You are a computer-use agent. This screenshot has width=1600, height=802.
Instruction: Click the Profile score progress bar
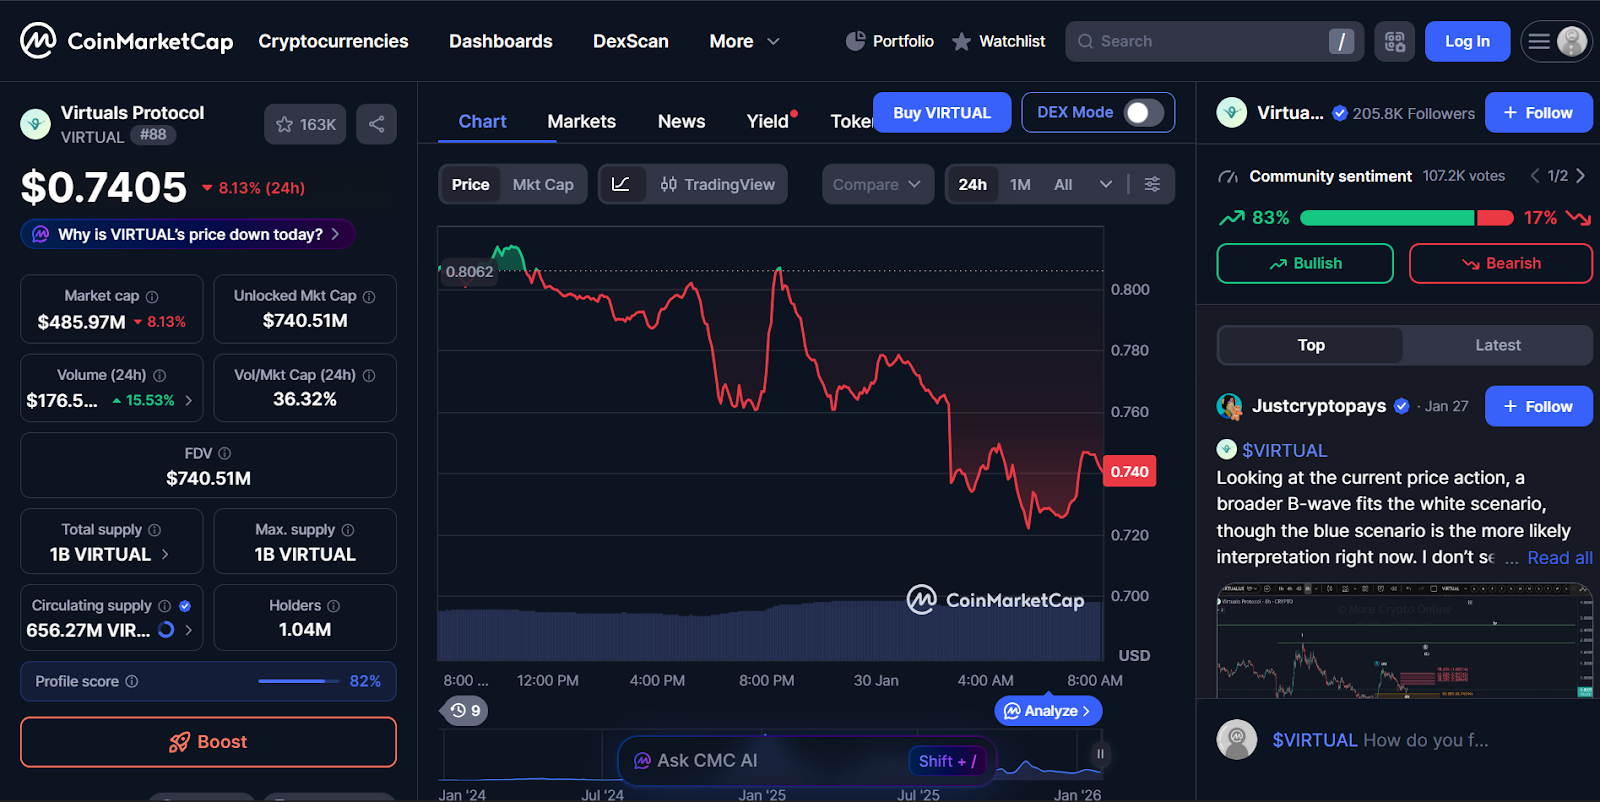pos(298,681)
